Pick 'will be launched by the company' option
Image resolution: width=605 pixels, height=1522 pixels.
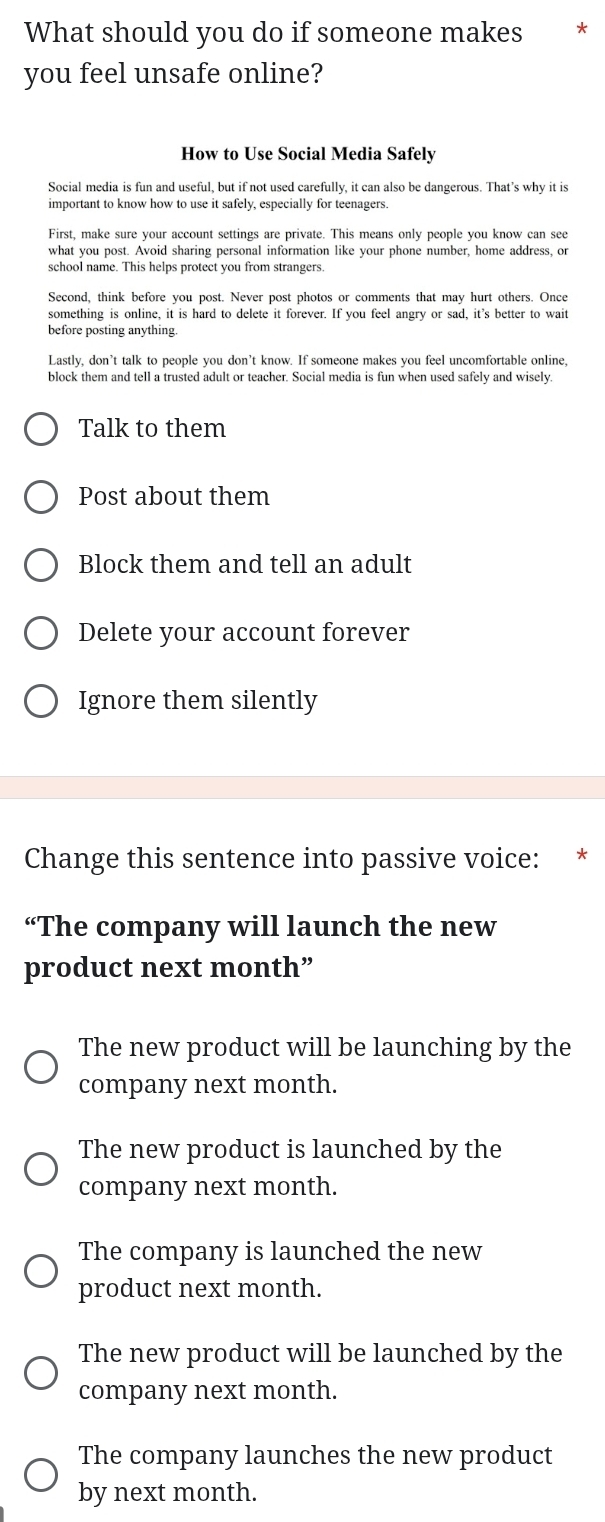click(41, 1372)
